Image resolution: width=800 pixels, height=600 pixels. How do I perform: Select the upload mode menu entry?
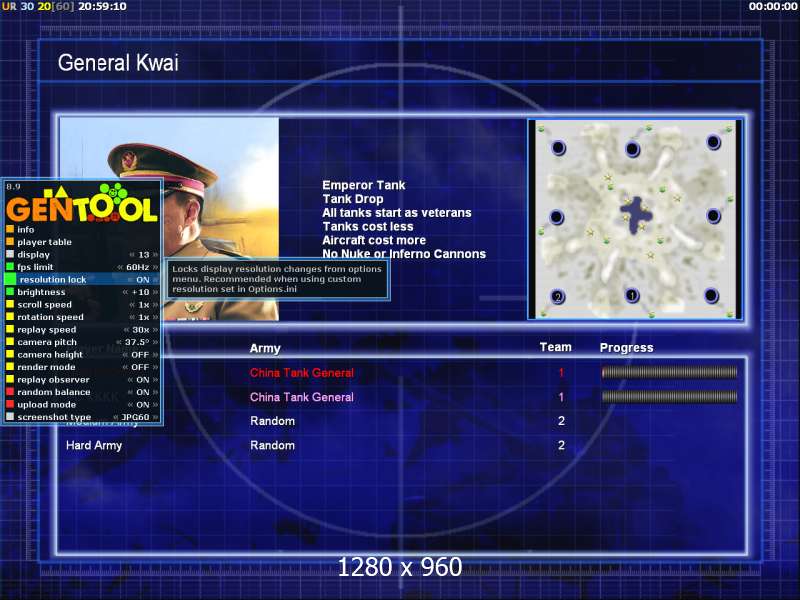(46, 405)
